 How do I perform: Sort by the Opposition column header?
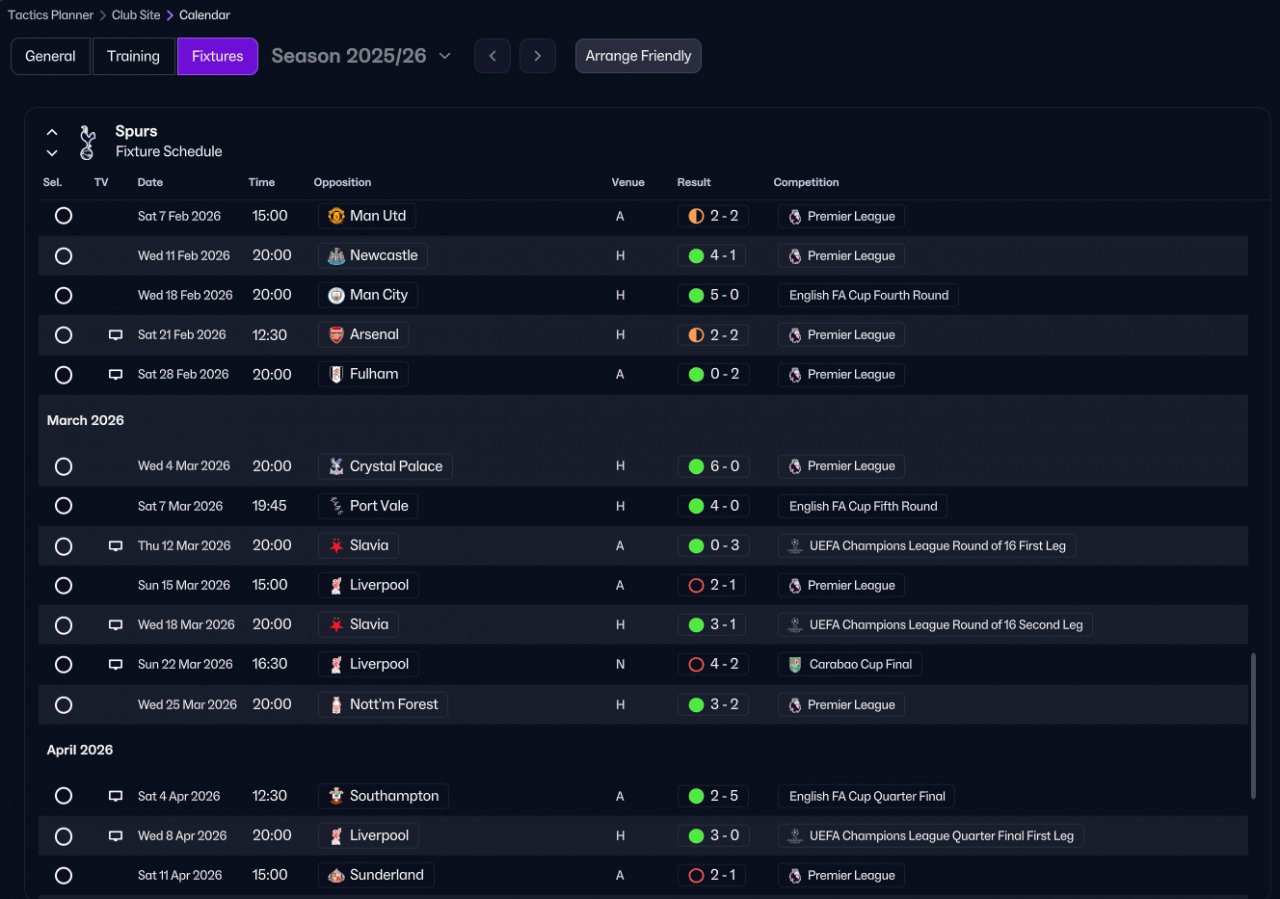[342, 182]
